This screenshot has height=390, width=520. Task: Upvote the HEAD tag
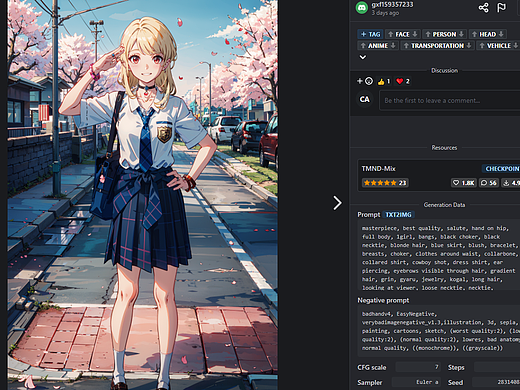tap(474, 34)
